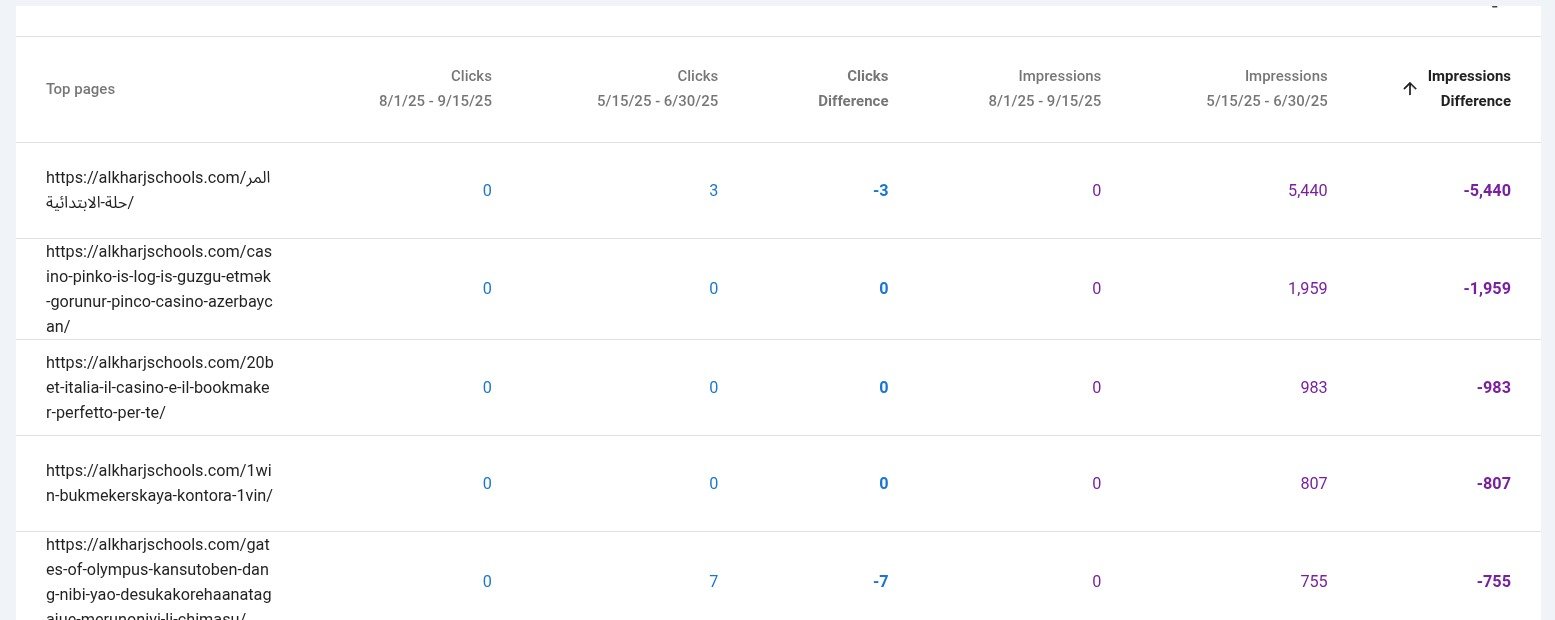The height and width of the screenshot is (620, 1555).
Task: Sort by Clicks 8/1/25 - 9/15/25 column
Action: pos(436,89)
